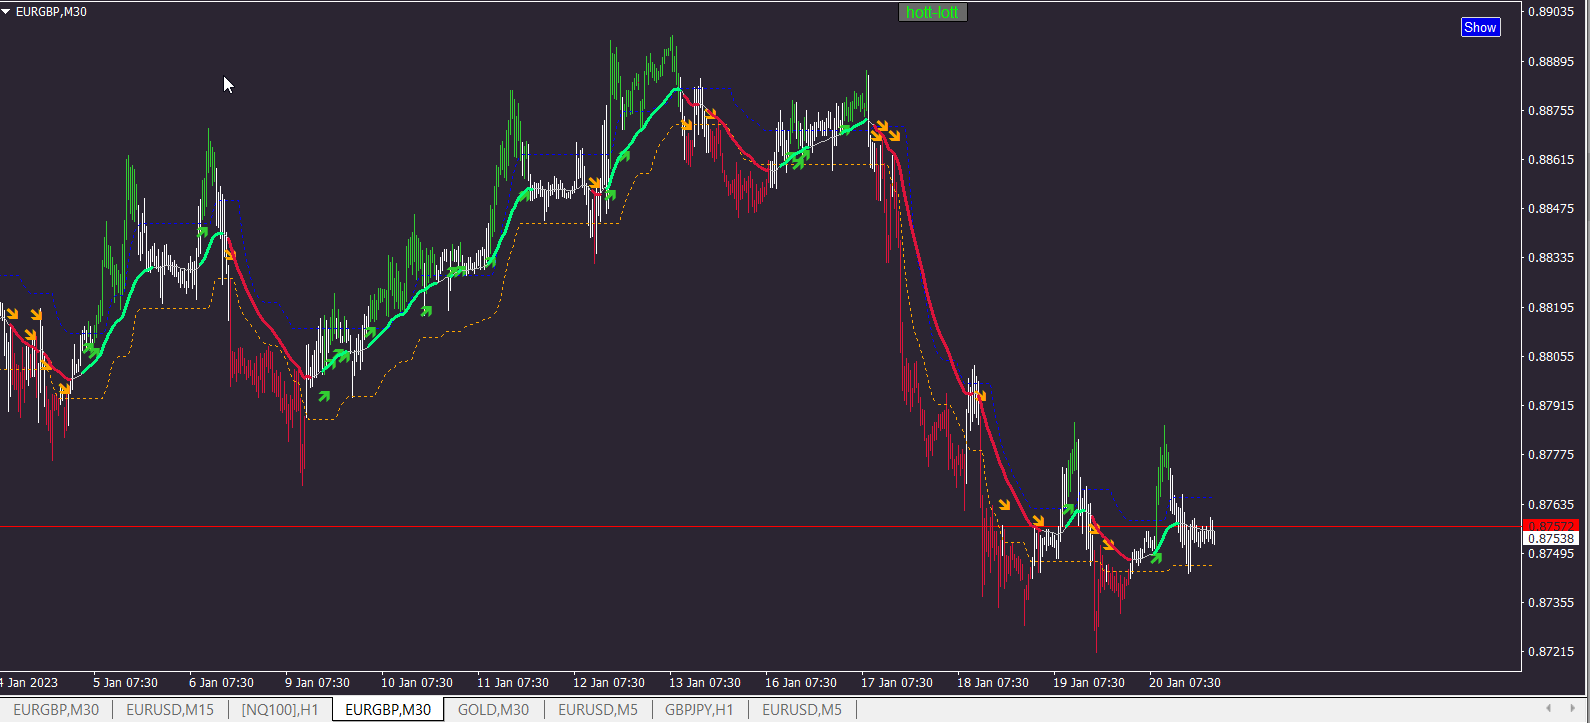
Task: Click the red 0.87572 price line label
Action: click(x=1550, y=526)
